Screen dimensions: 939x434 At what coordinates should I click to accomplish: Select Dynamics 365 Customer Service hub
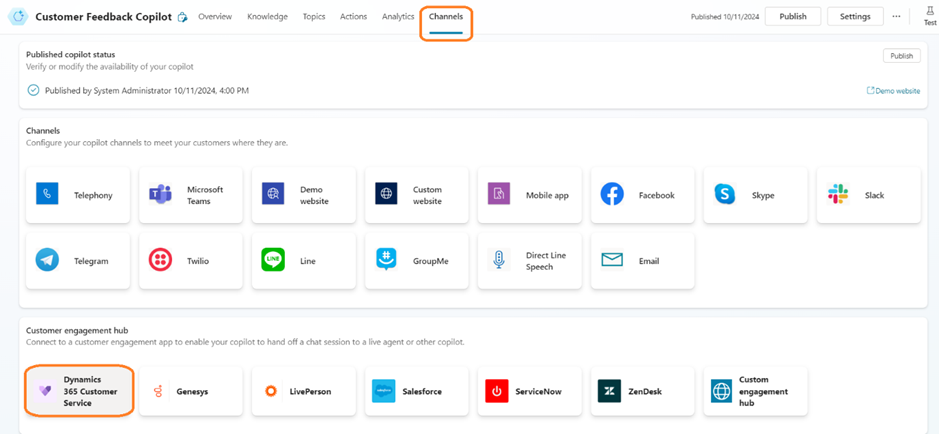(x=78, y=391)
